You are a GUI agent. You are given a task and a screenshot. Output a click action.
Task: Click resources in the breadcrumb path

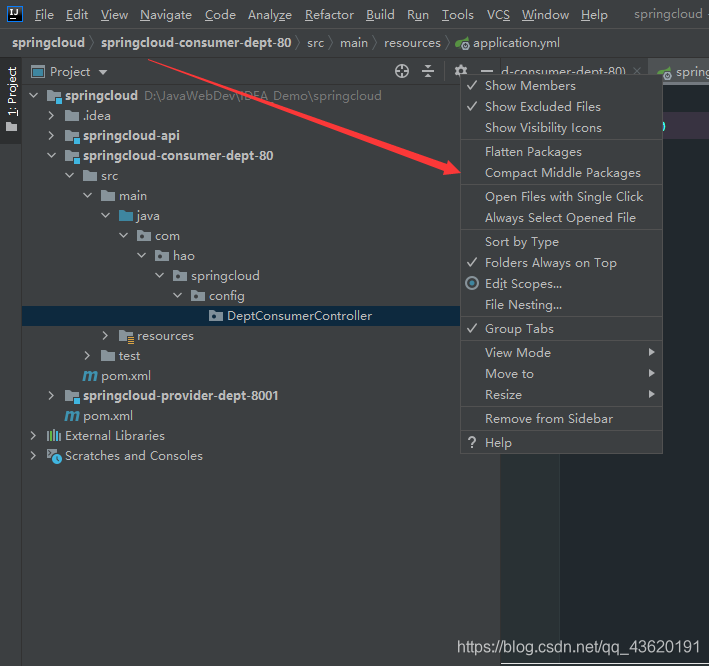[412, 43]
